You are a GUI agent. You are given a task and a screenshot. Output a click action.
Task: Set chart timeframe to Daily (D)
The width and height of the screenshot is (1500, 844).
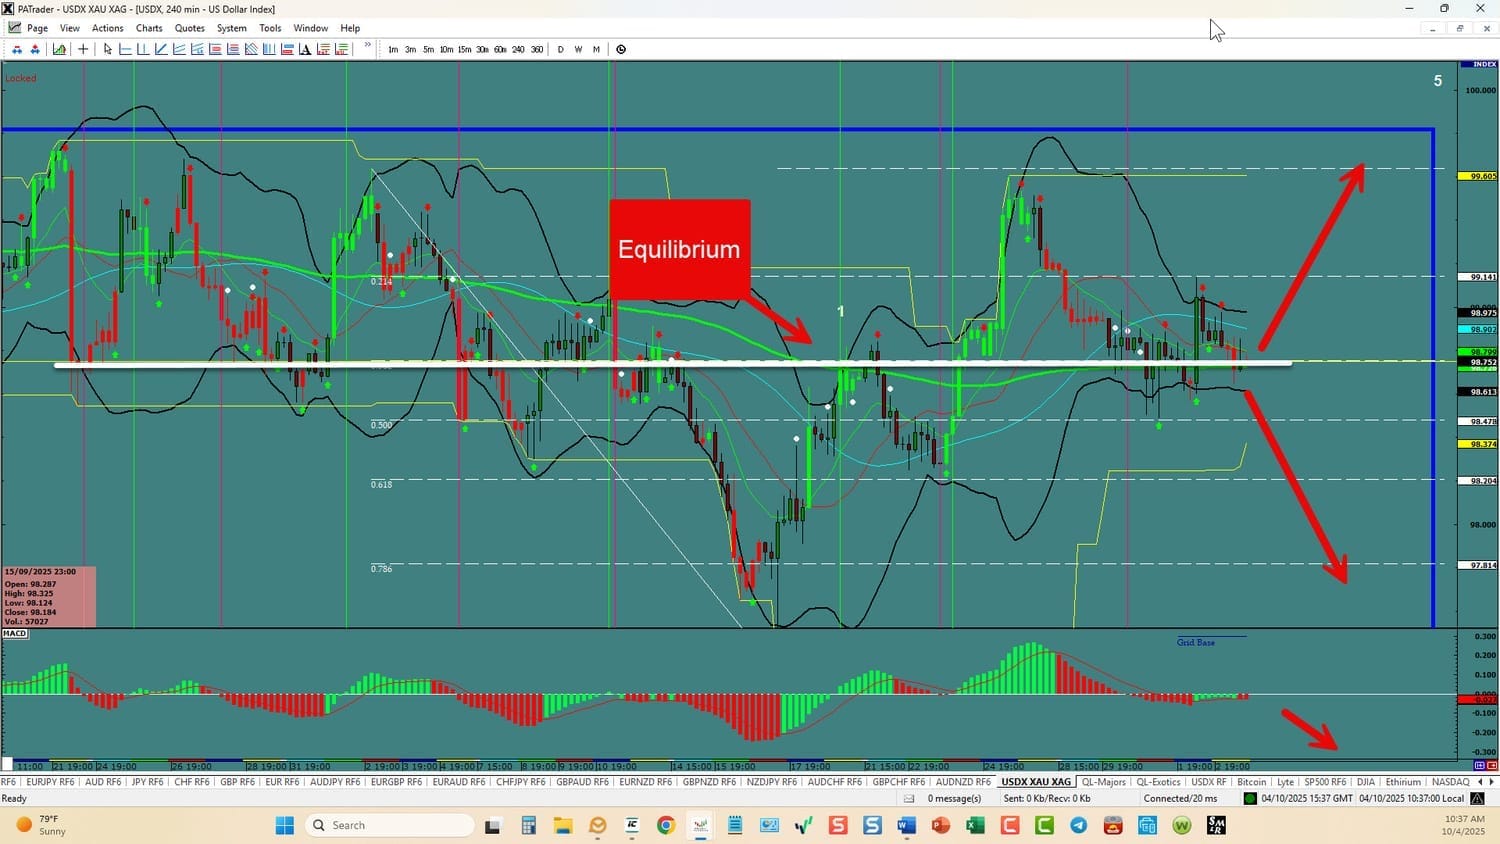(x=560, y=49)
